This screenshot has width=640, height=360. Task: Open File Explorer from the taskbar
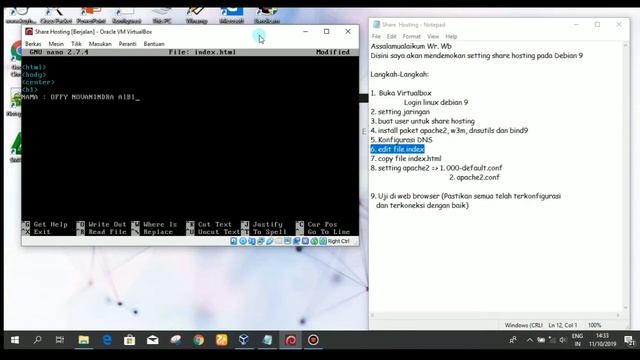pyautogui.click(x=84, y=340)
